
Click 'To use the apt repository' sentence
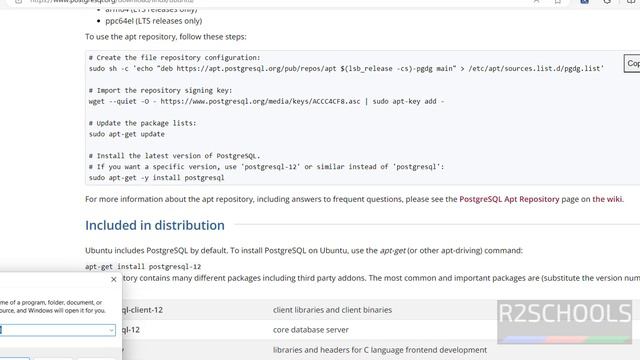tap(166, 37)
